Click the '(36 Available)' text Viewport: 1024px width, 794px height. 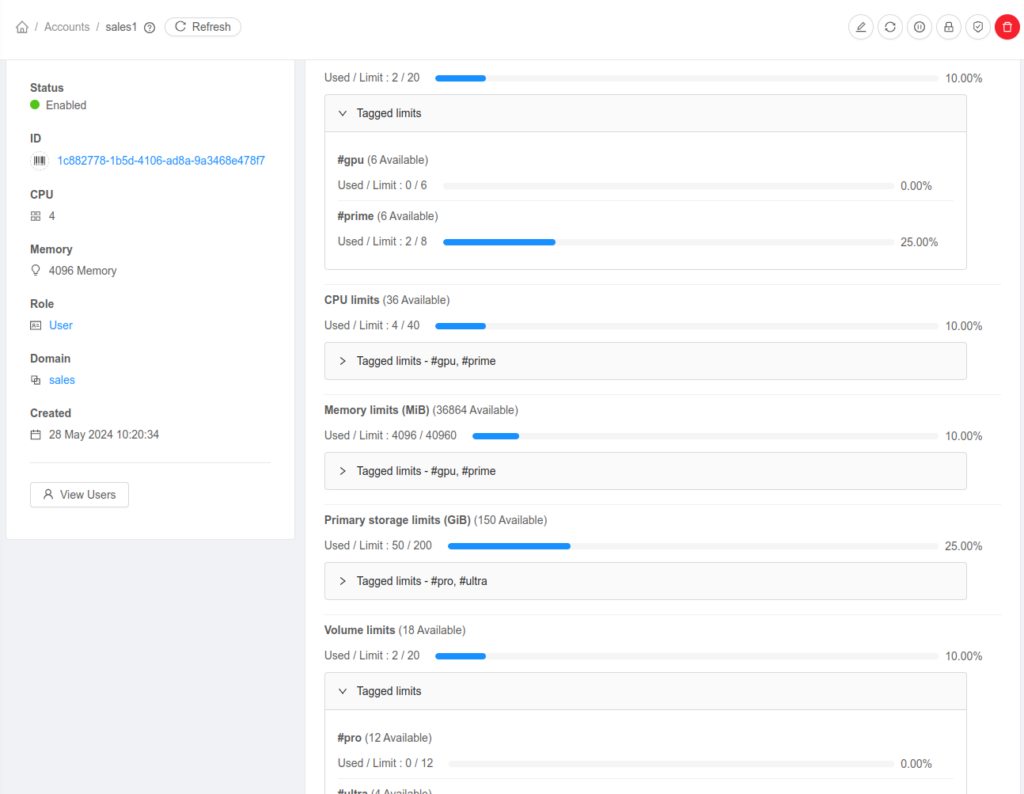tap(416, 300)
